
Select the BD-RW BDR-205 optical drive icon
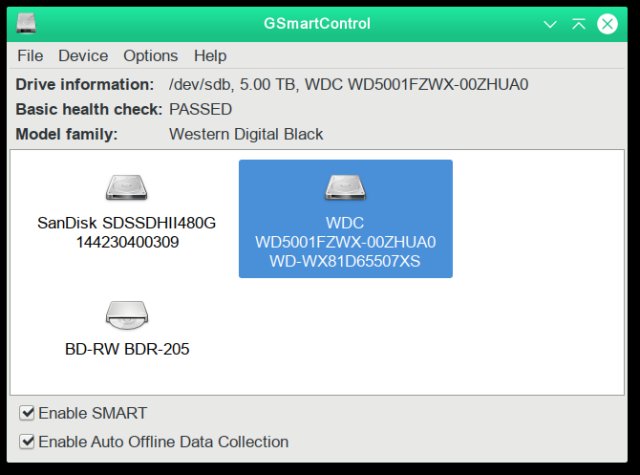click(127, 315)
